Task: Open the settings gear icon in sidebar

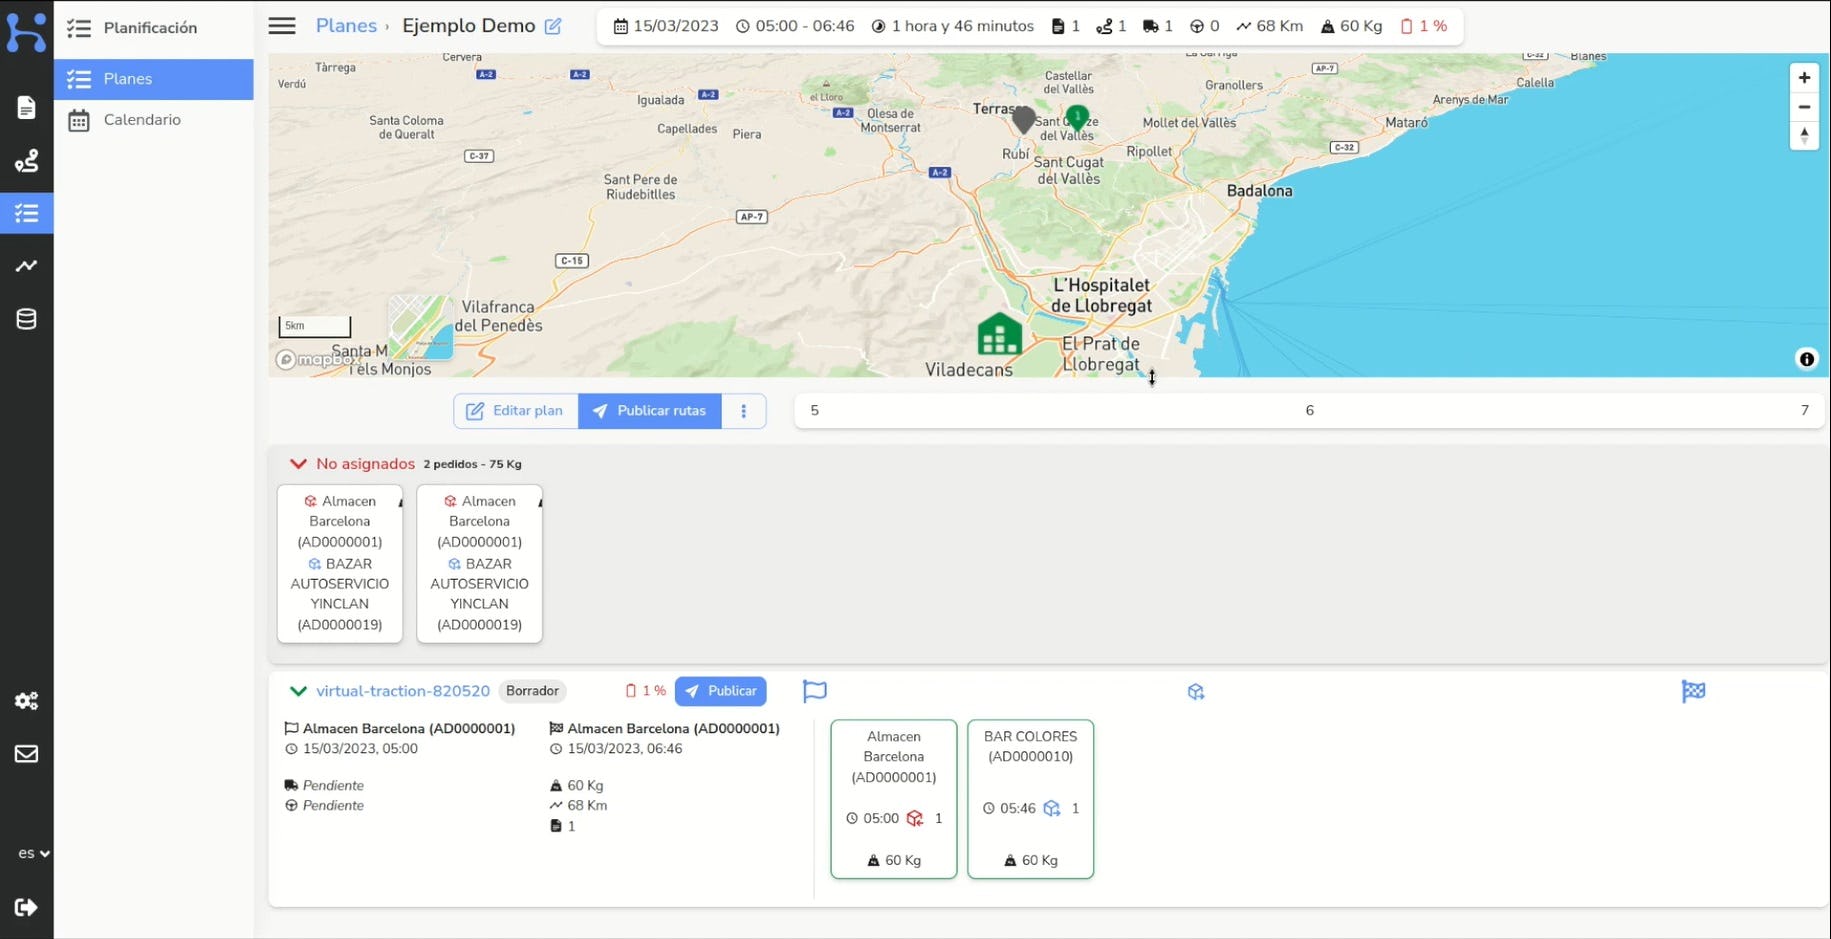Action: point(27,700)
